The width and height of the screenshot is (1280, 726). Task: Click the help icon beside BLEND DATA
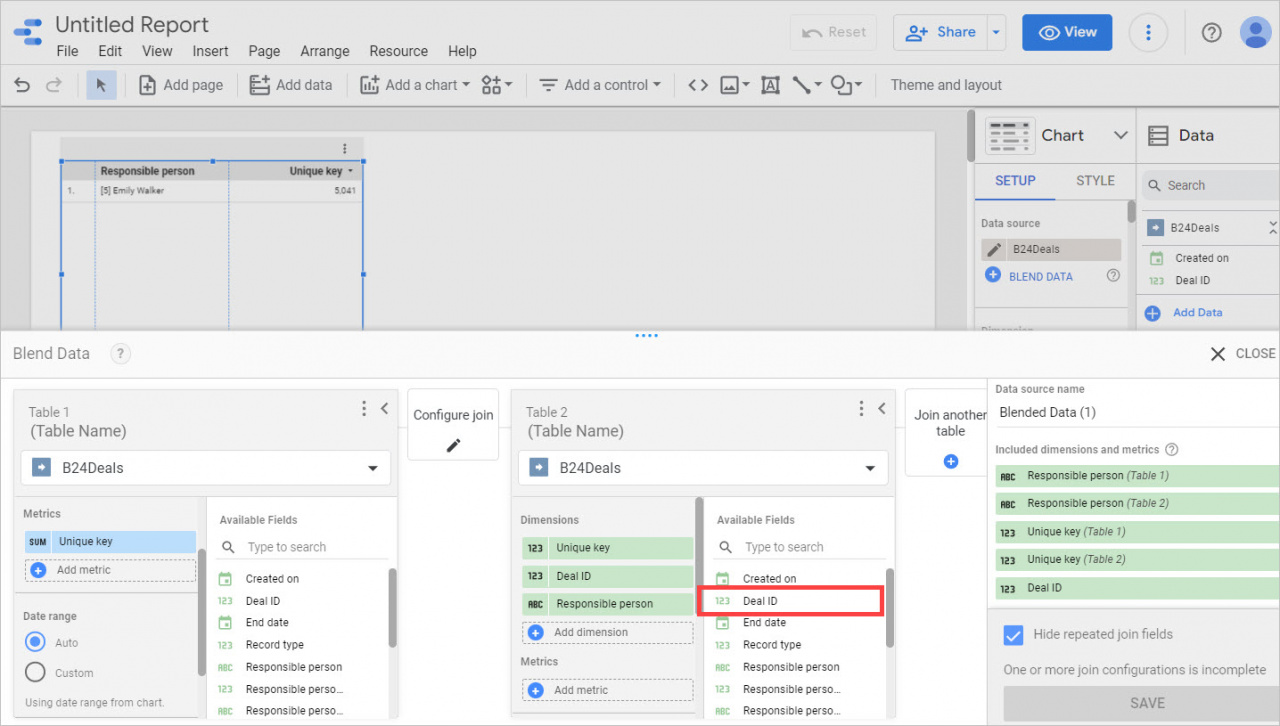point(1112,276)
